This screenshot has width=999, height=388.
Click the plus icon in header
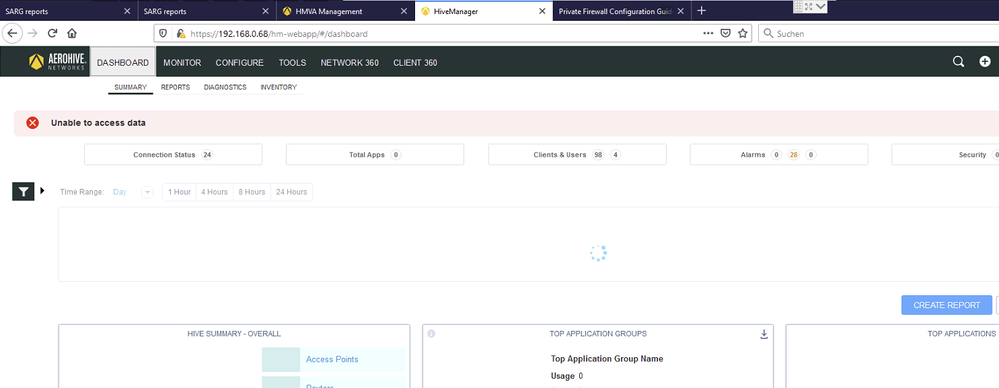pos(985,62)
